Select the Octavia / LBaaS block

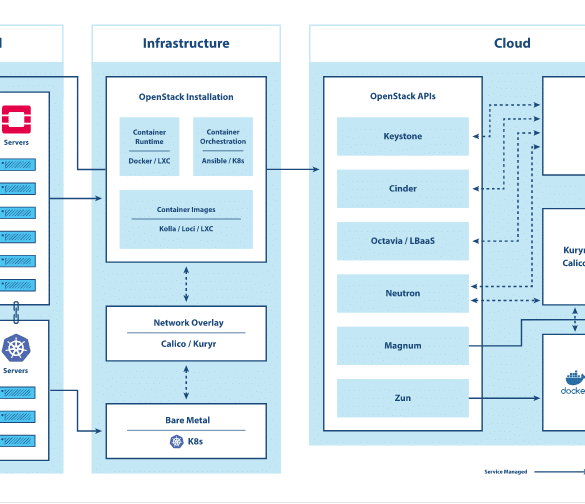tap(403, 241)
